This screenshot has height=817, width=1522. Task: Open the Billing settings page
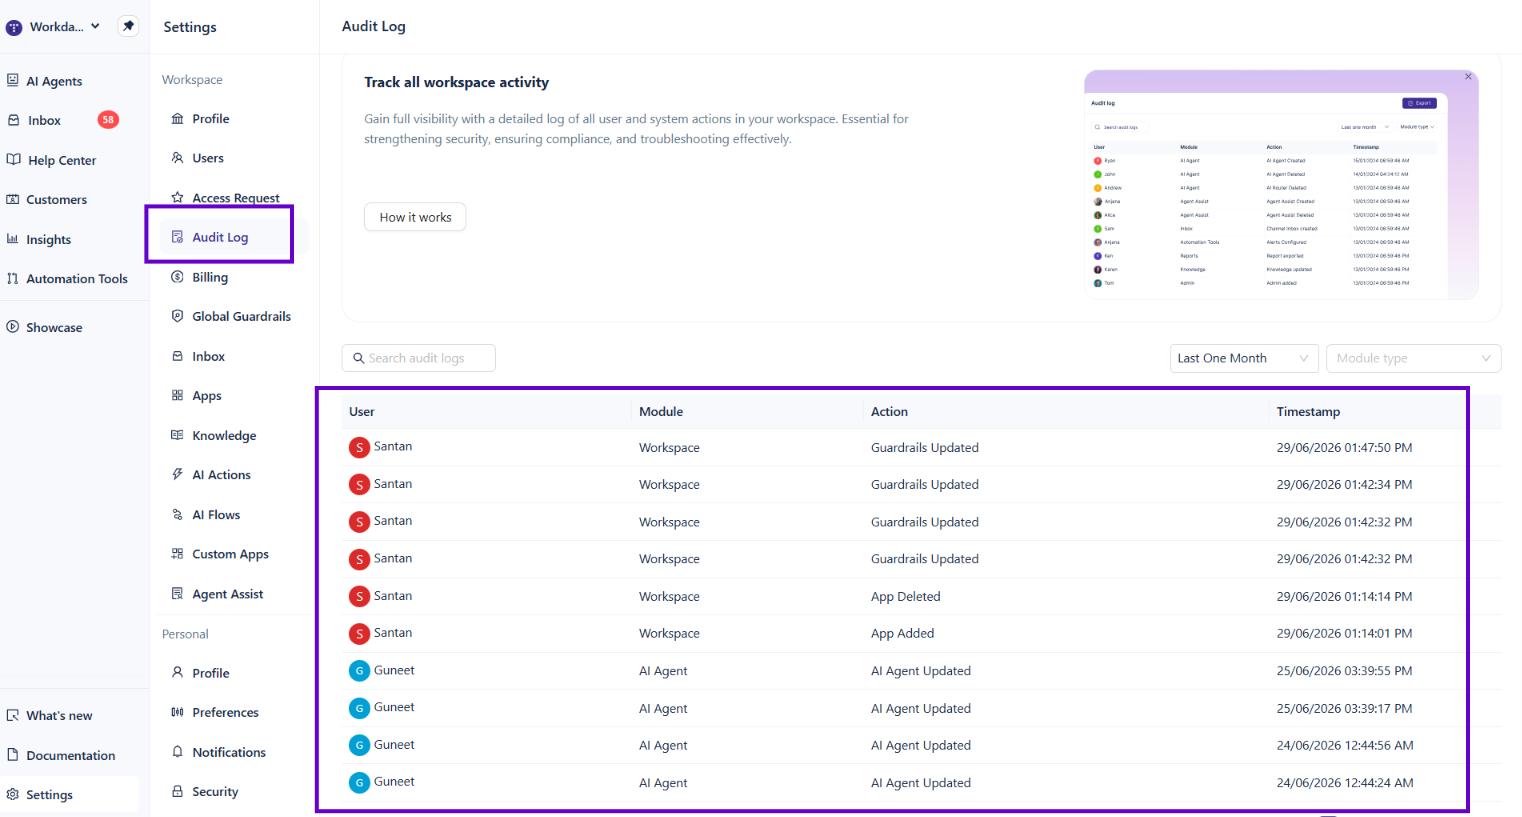pos(200,277)
